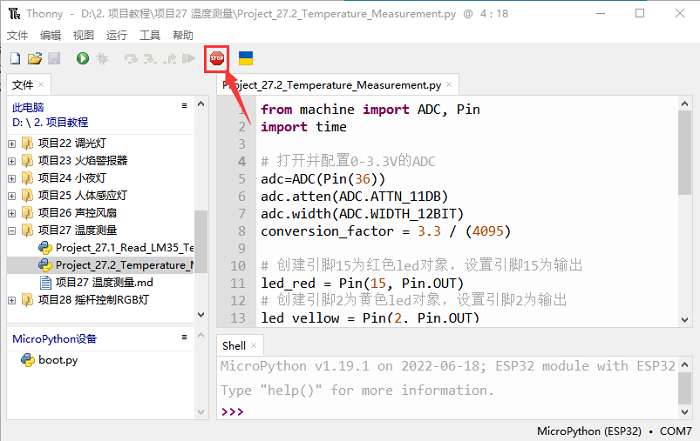The width and height of the screenshot is (700, 441).
Task: Click the New file icon
Action: pos(15,60)
